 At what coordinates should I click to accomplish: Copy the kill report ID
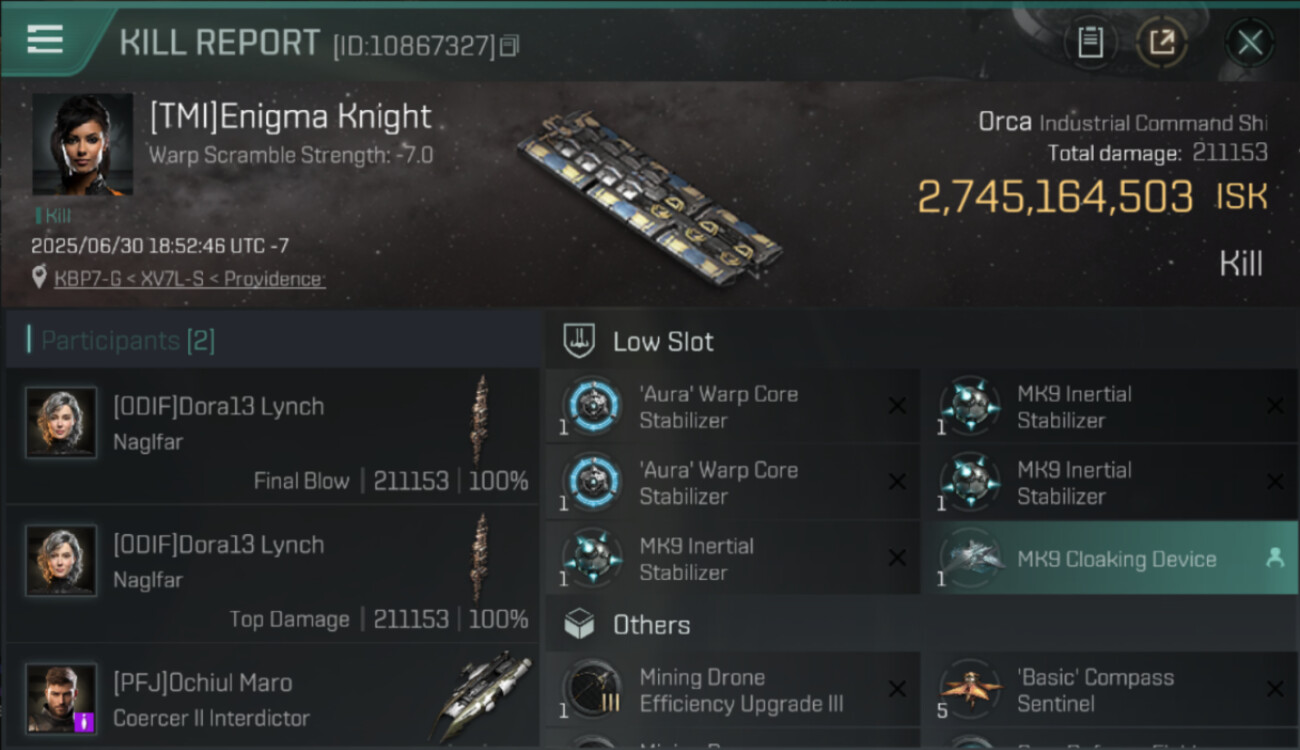(510, 45)
